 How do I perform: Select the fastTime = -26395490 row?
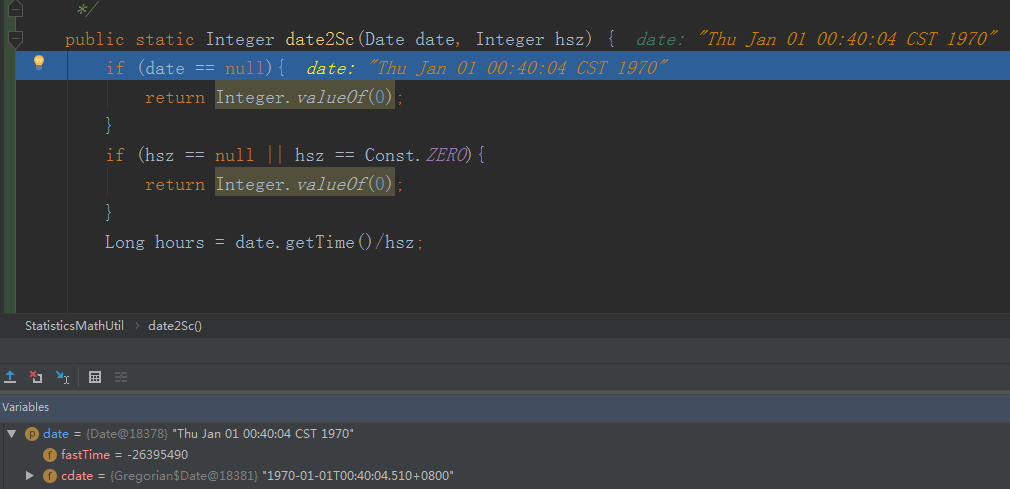505,455
